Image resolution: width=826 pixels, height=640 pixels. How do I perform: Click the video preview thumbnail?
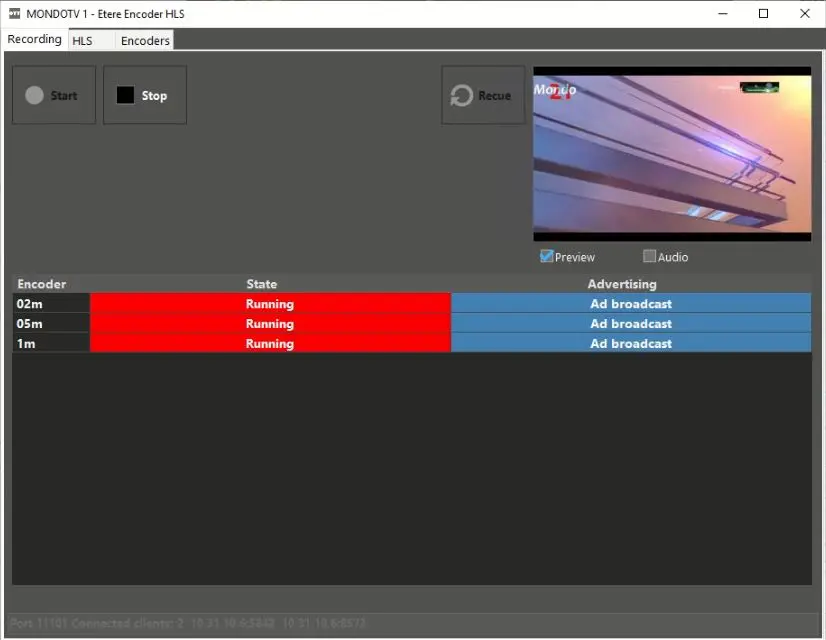click(x=671, y=153)
